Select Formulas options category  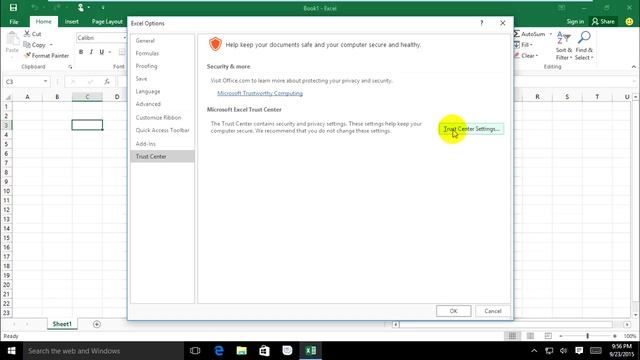(x=162, y=53)
